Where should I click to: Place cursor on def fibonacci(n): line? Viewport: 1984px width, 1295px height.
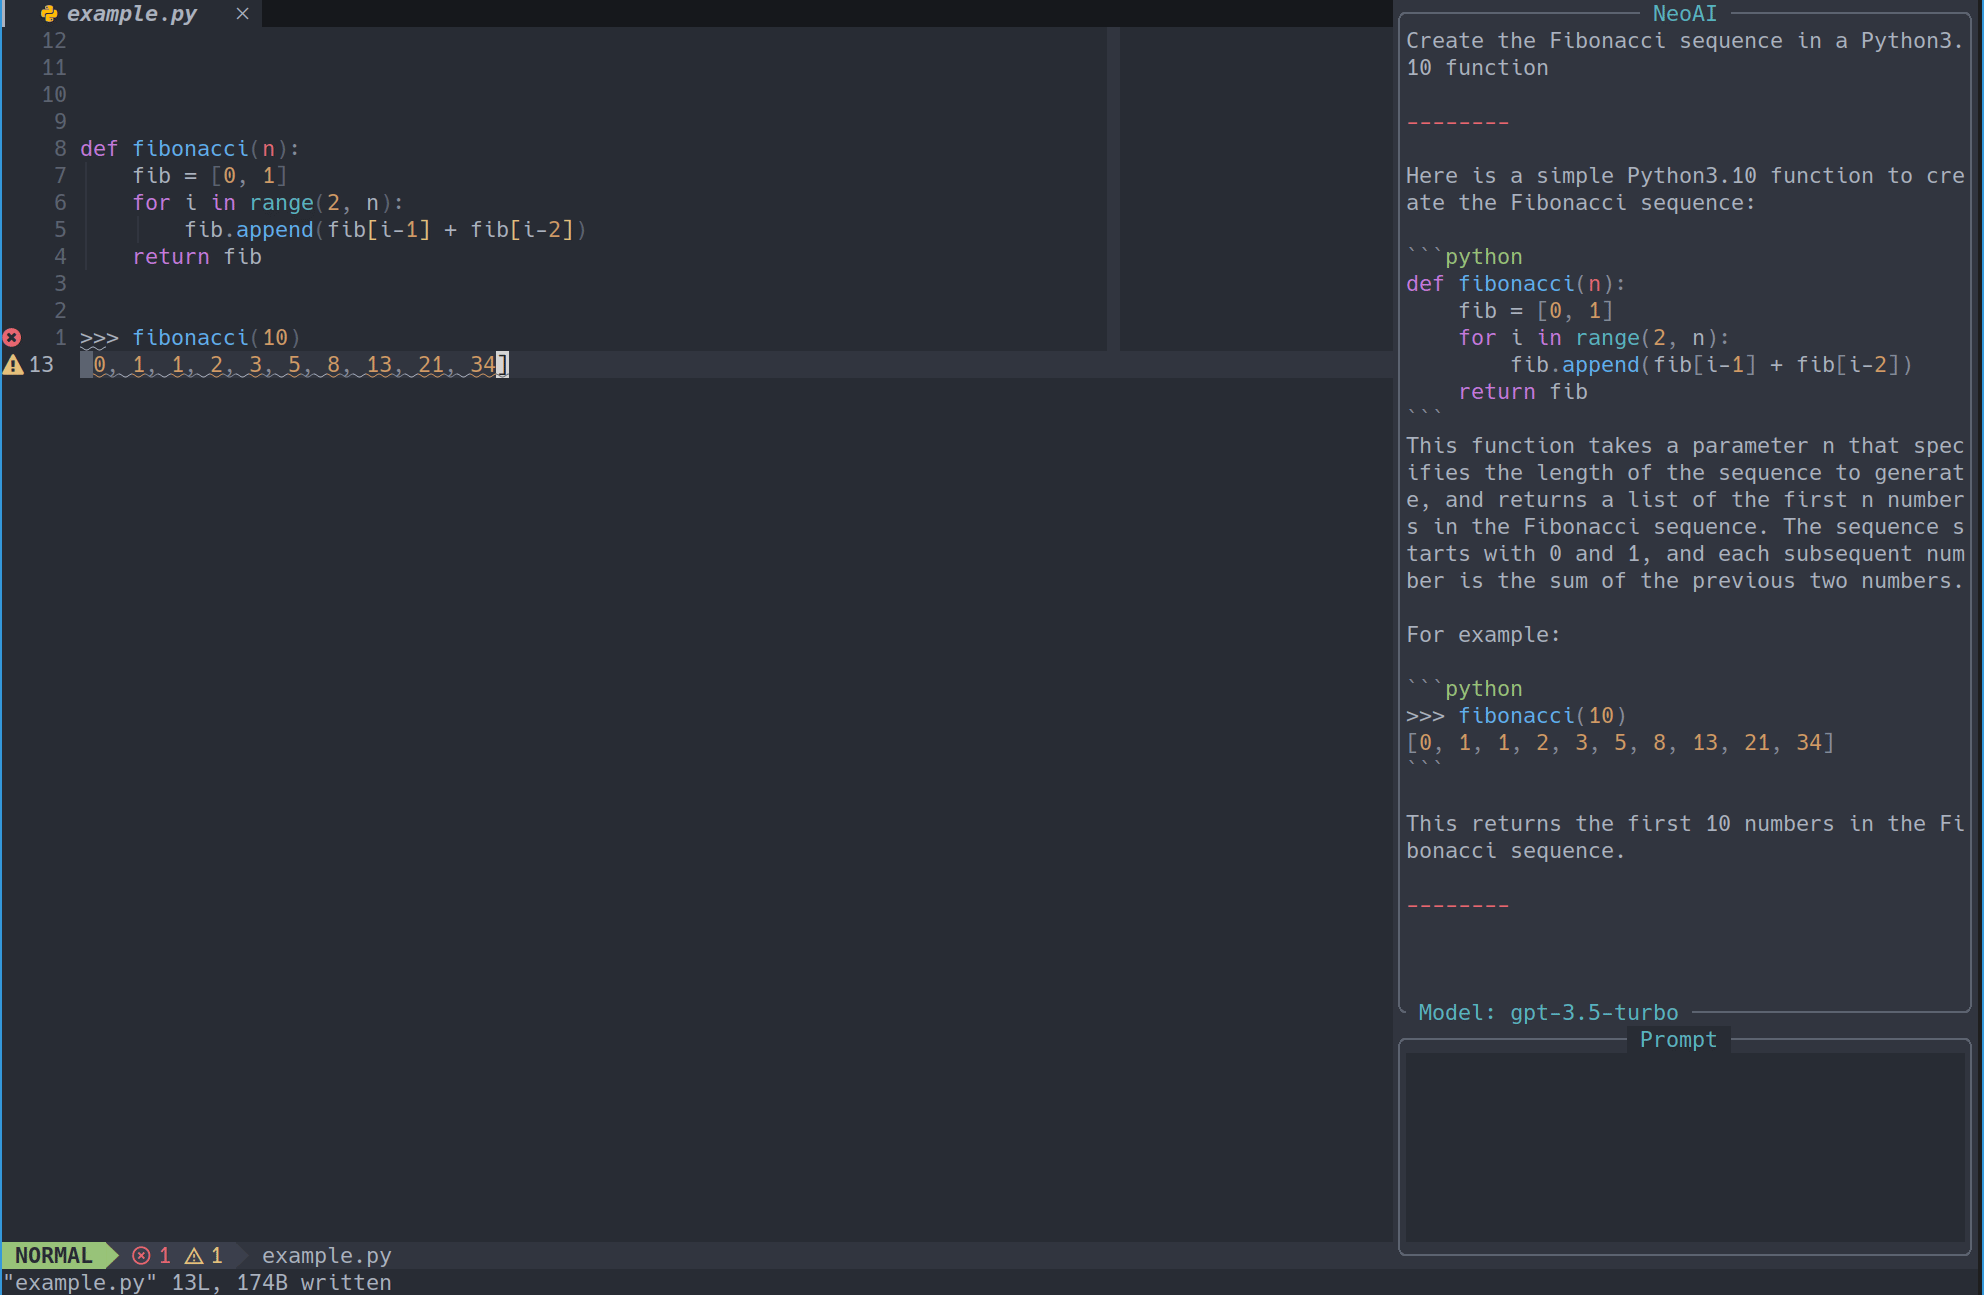click(190, 148)
